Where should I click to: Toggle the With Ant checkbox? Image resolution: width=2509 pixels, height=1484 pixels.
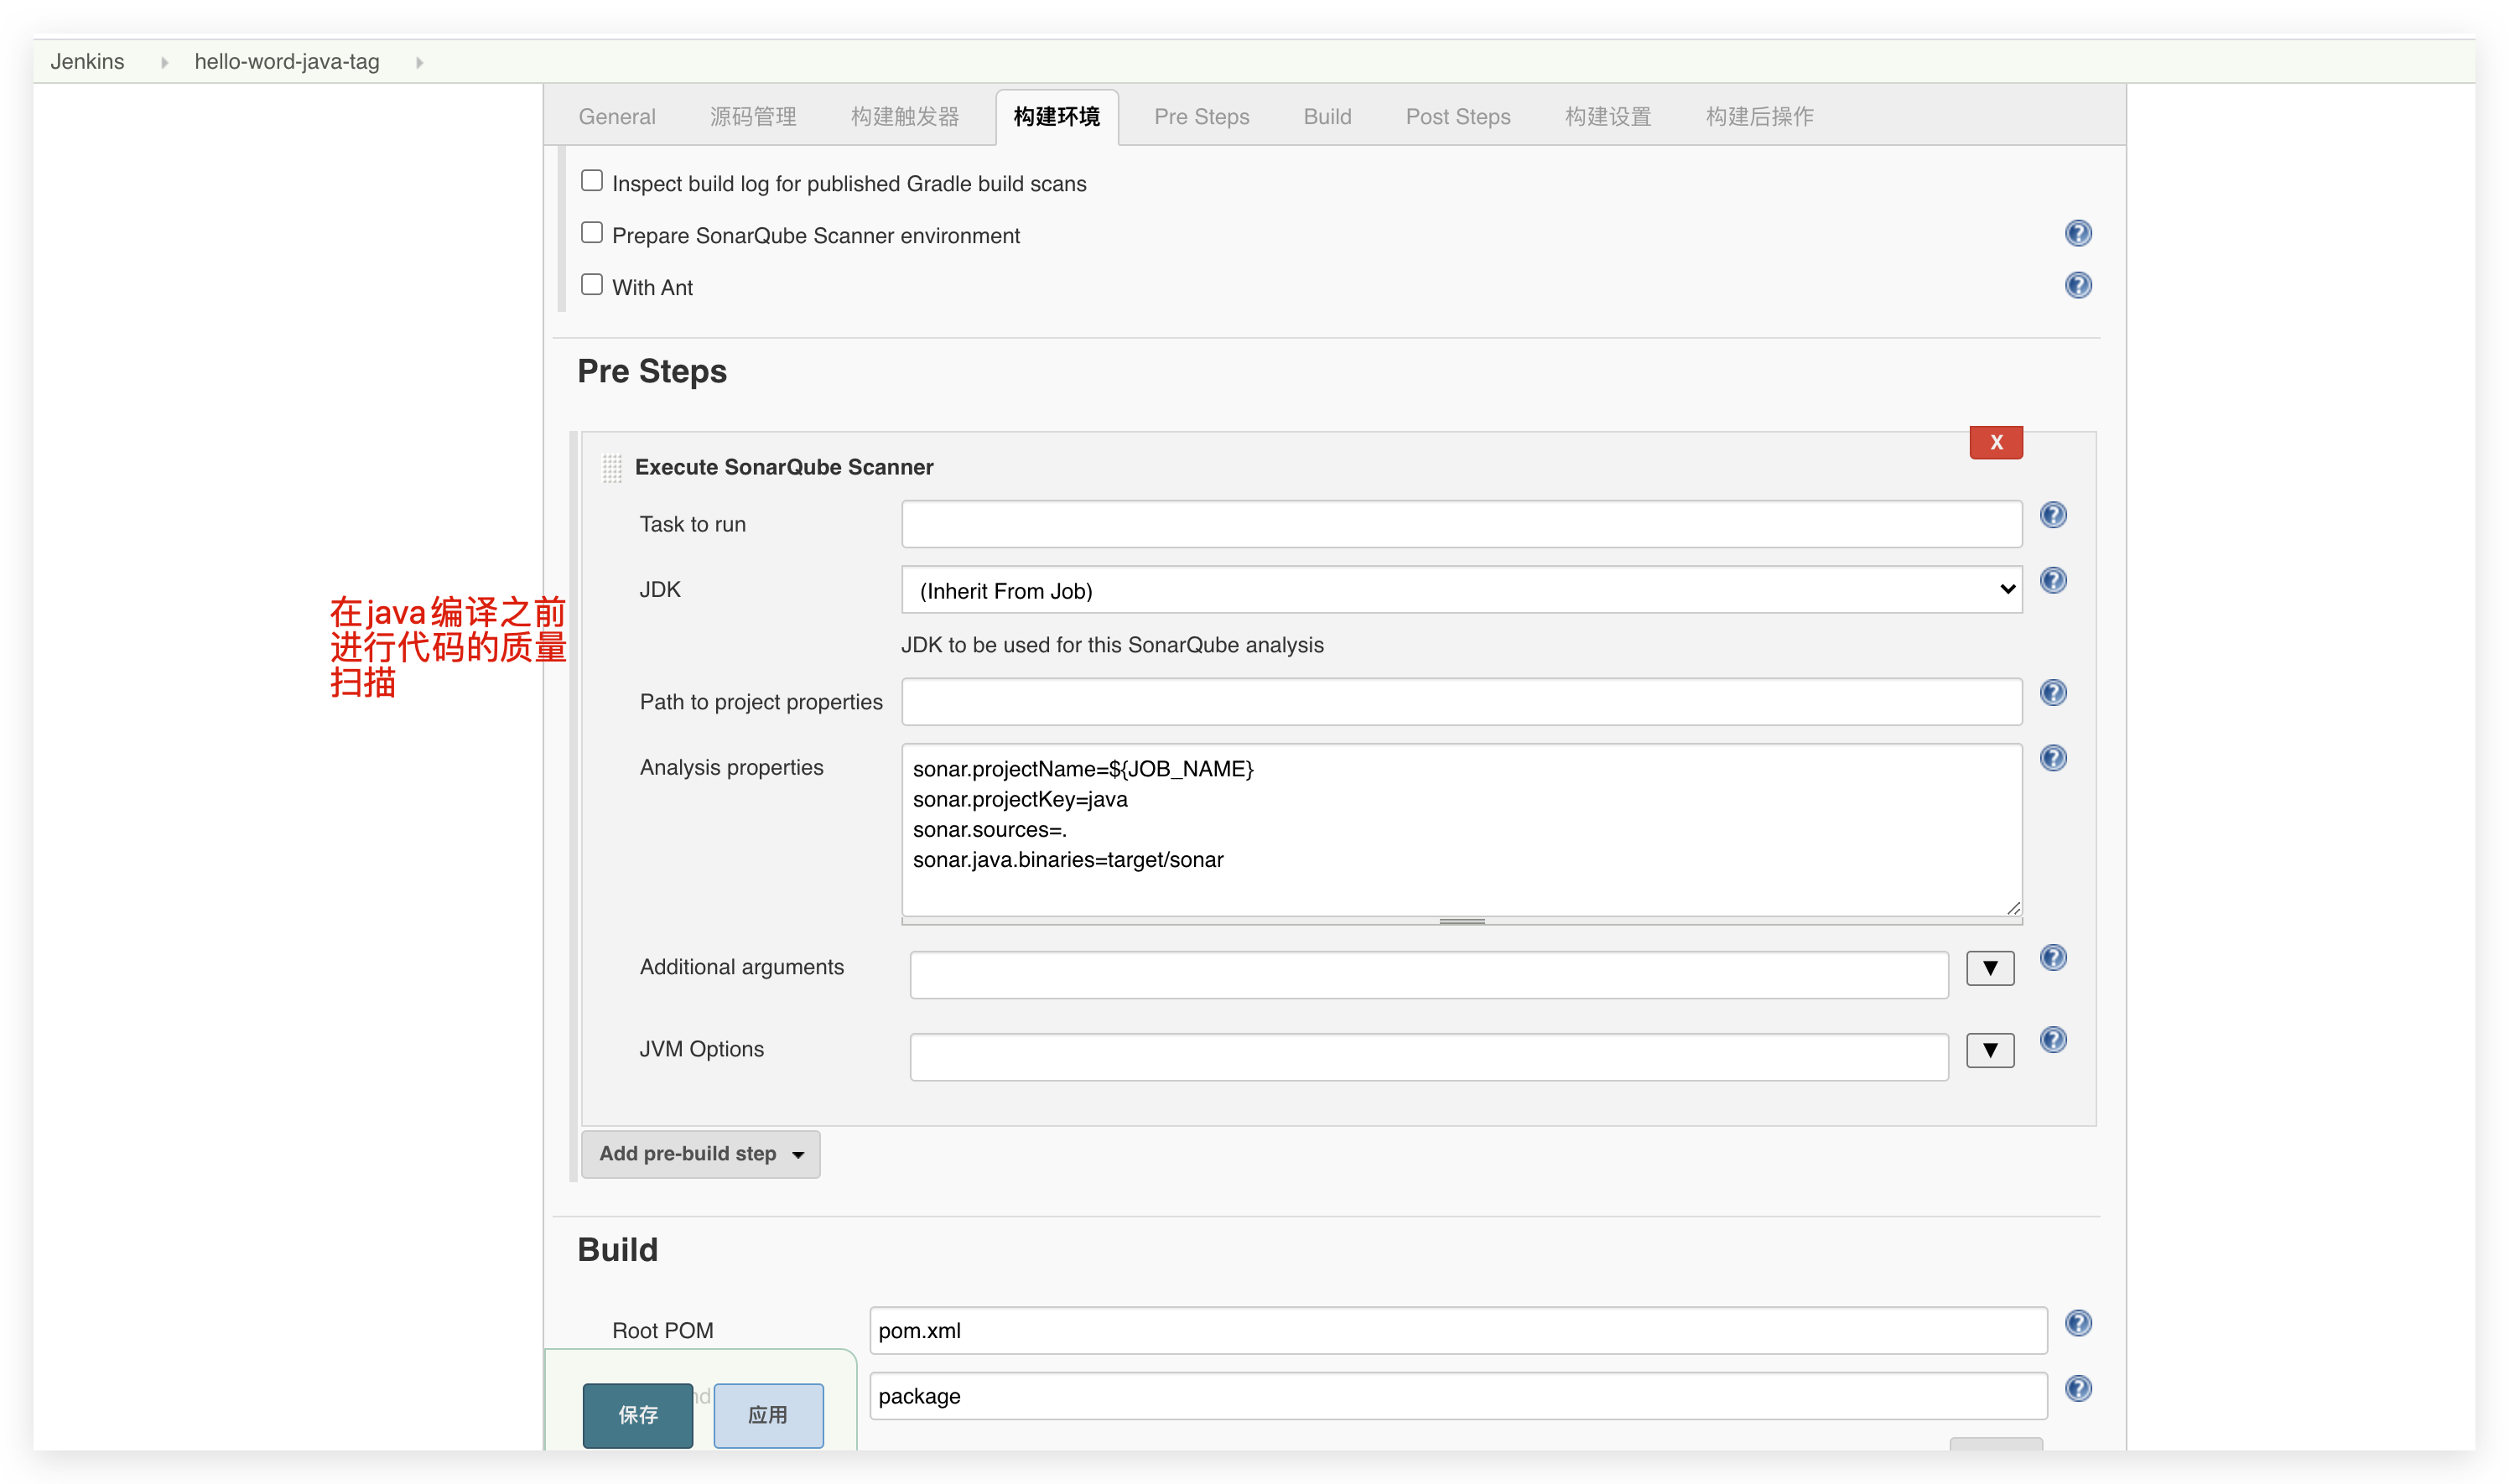[592, 285]
